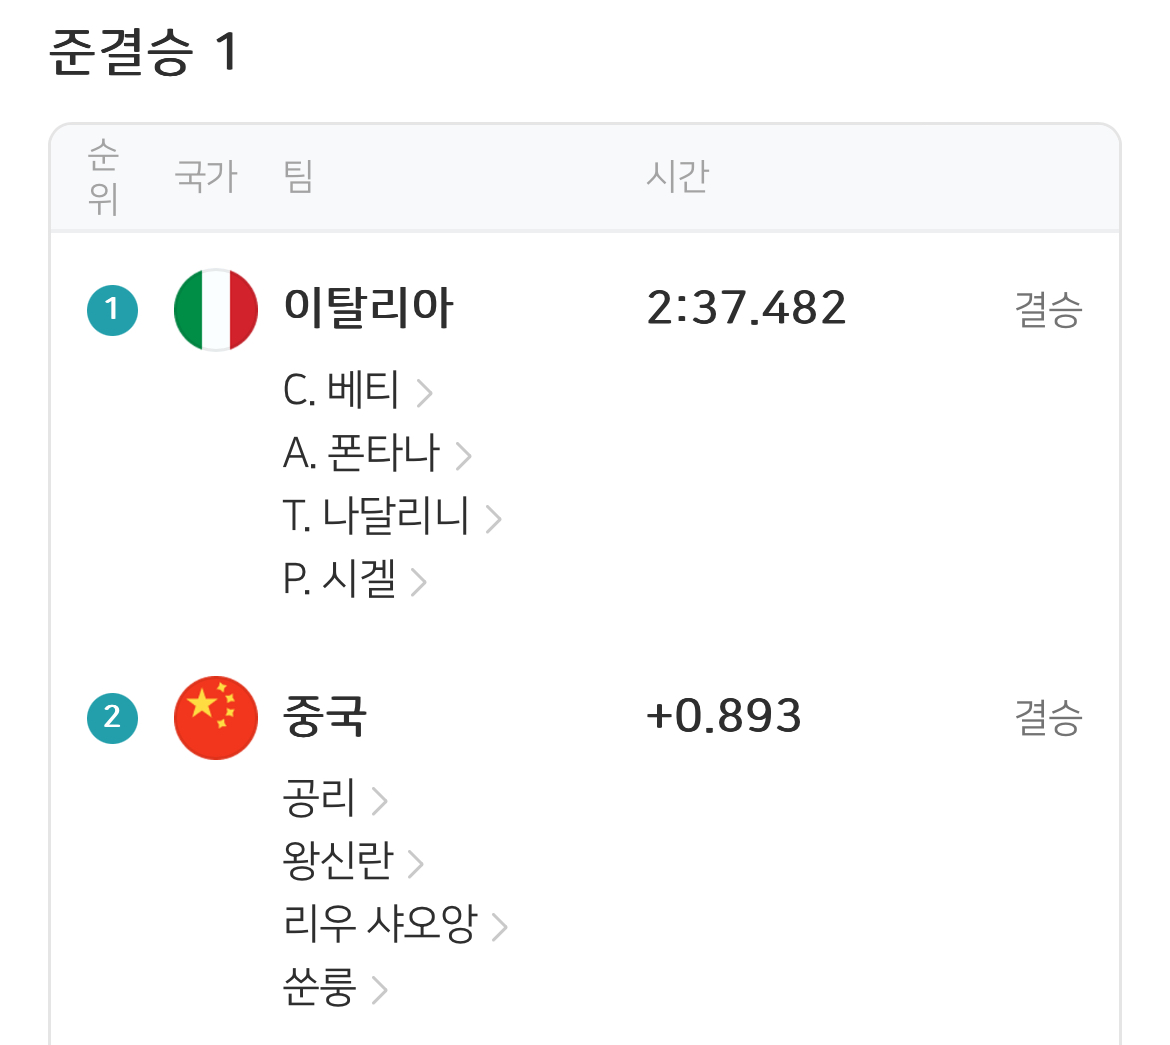Open athlete P. 시겔 profile
1170x1045 pixels.
[x=340, y=580]
